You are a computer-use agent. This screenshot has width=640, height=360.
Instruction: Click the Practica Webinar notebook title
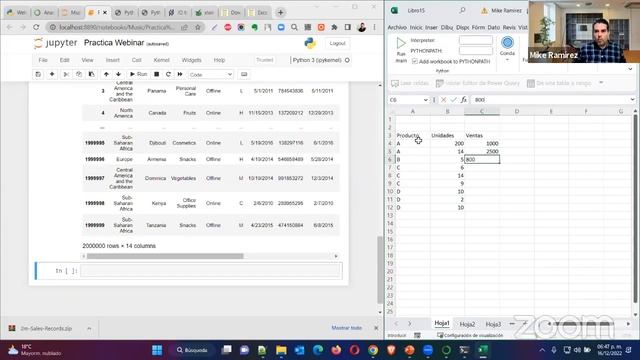click(114, 43)
